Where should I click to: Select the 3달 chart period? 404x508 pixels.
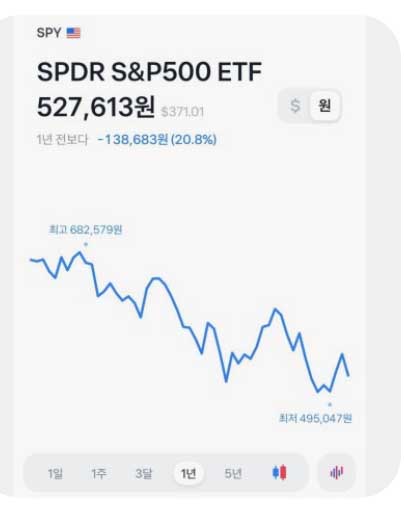pyautogui.click(x=144, y=473)
